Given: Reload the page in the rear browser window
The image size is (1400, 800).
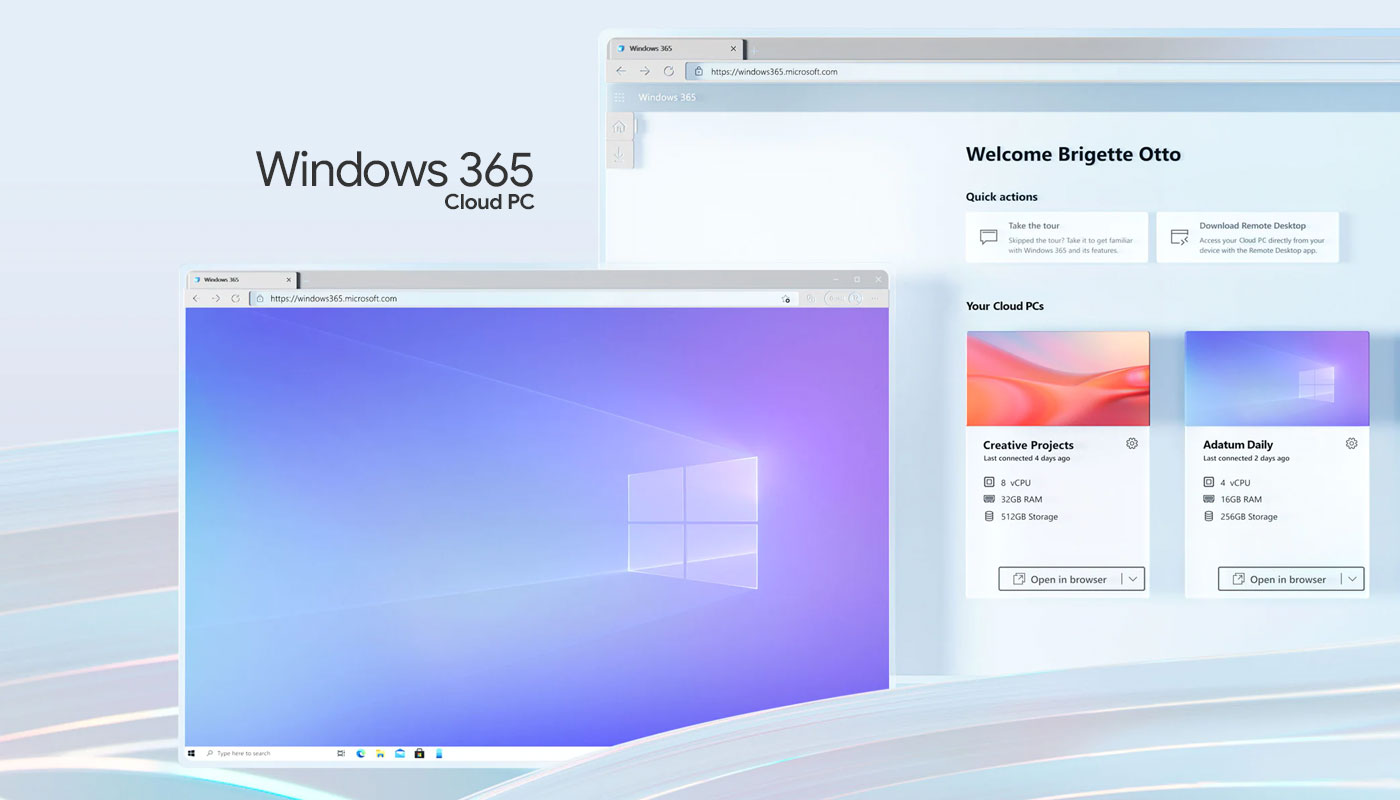Looking at the screenshot, I should coord(669,71).
